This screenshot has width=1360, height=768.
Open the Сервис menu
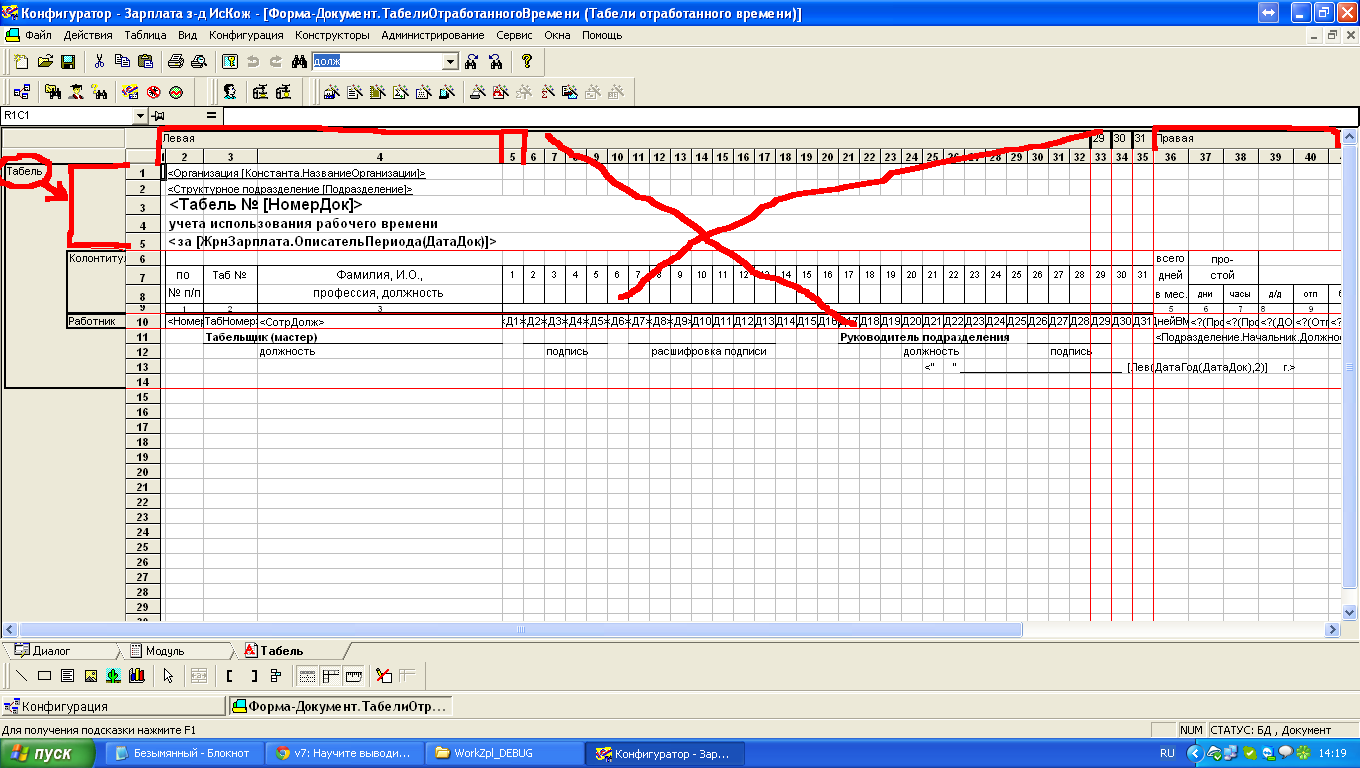pyautogui.click(x=514, y=35)
